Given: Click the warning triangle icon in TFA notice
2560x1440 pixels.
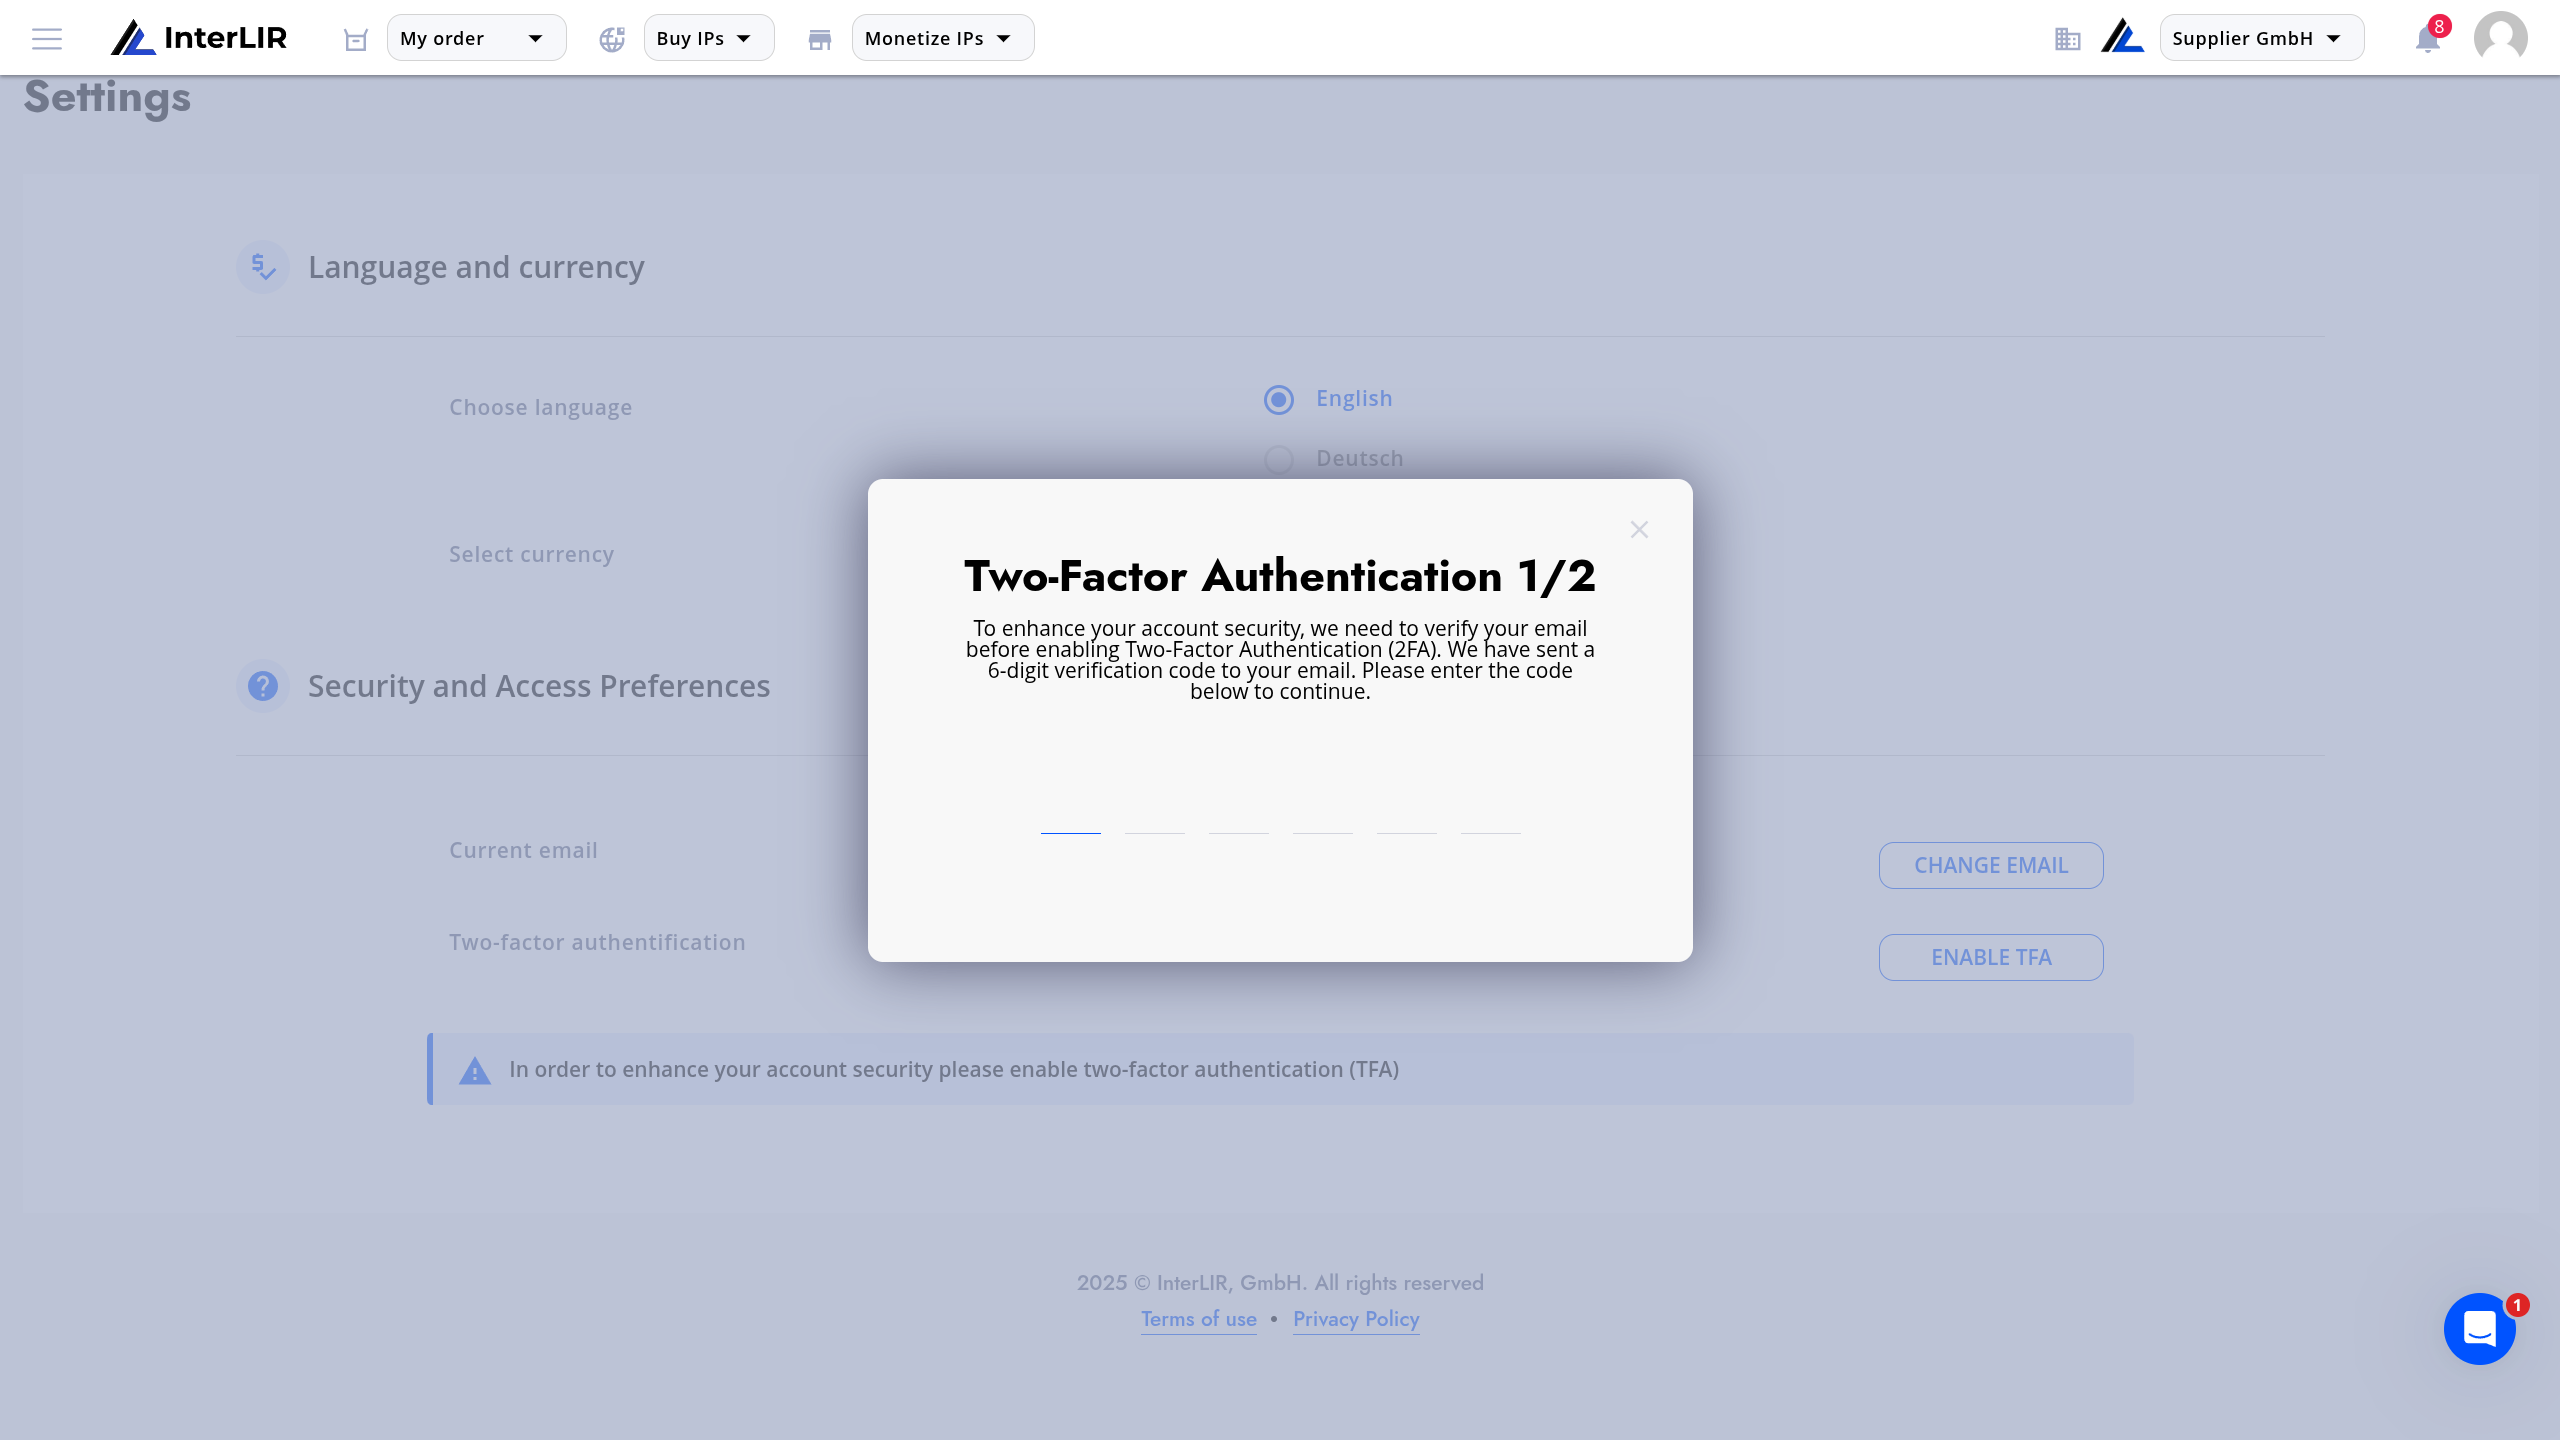Looking at the screenshot, I should tap(475, 1071).
